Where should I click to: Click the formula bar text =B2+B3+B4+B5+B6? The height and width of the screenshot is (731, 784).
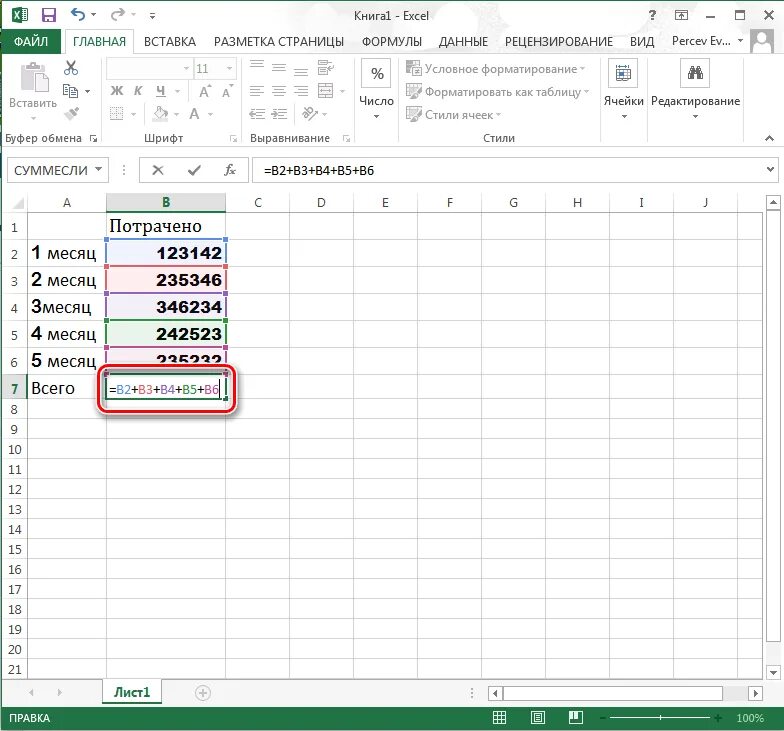click(x=318, y=170)
